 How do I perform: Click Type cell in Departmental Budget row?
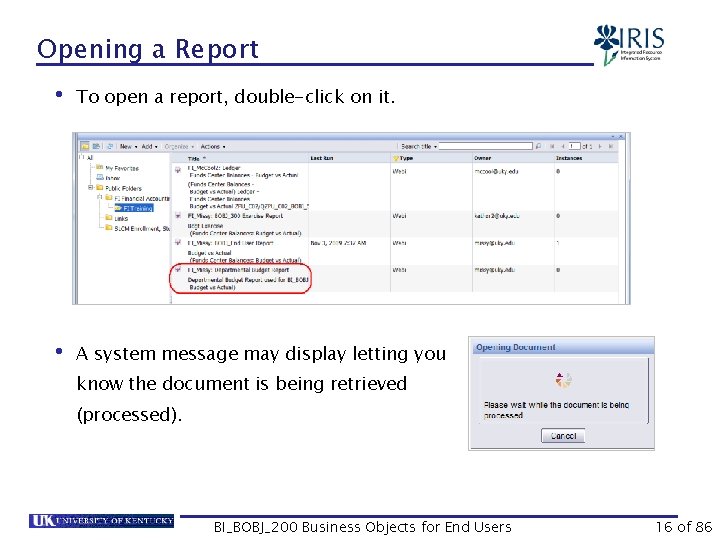(399, 270)
